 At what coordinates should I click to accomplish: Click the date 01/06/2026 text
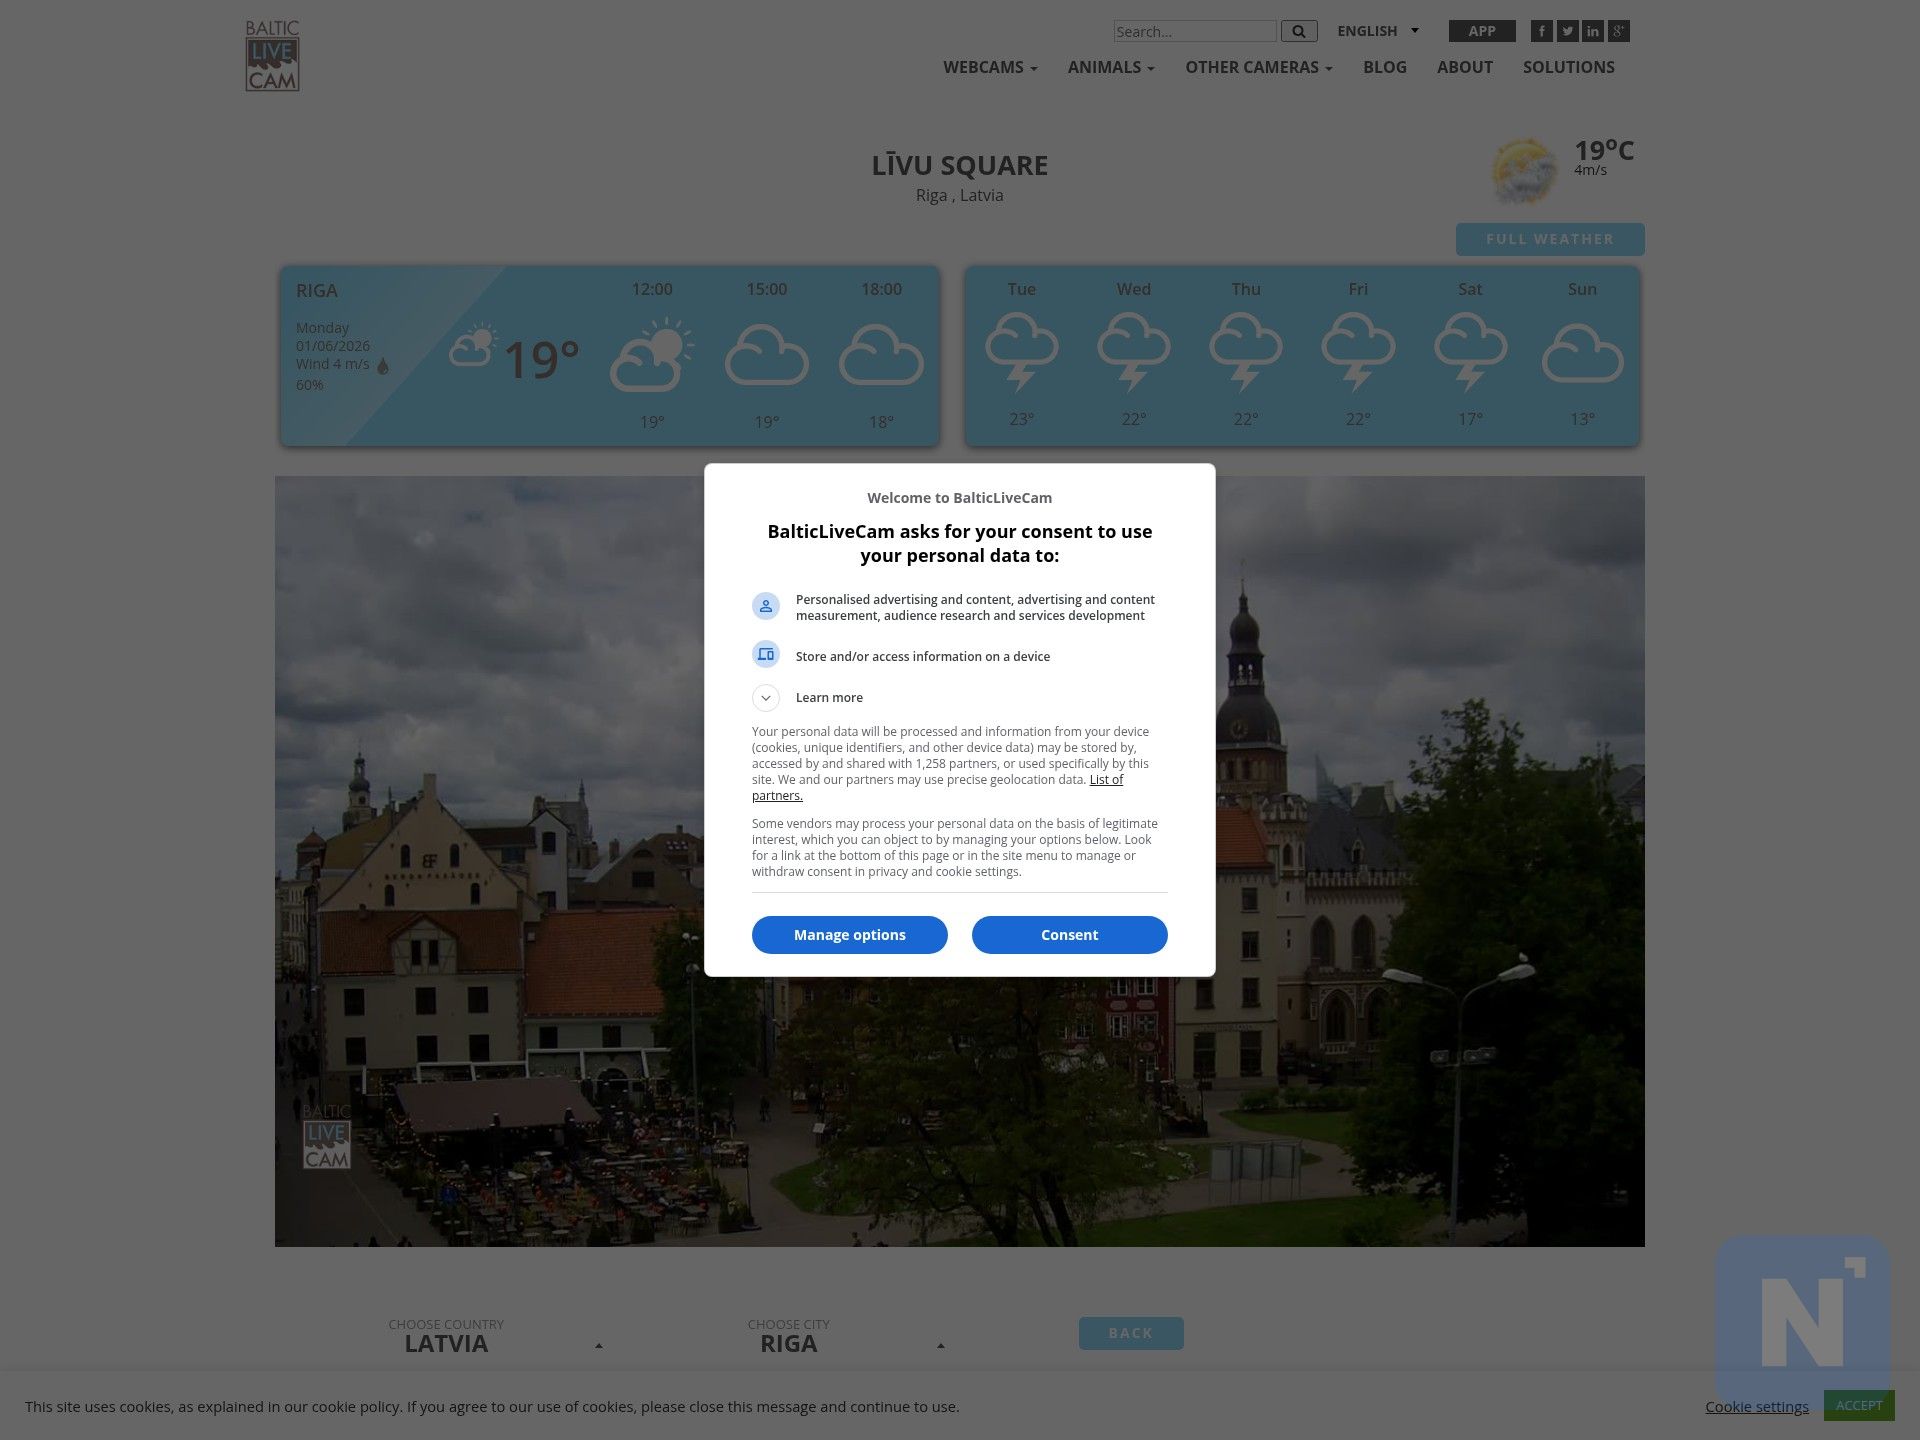[x=333, y=346]
